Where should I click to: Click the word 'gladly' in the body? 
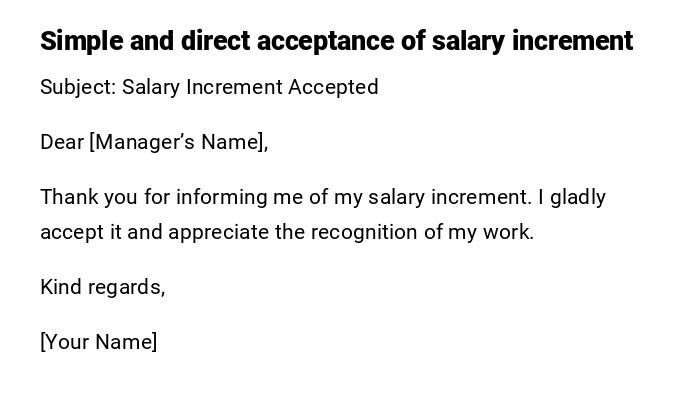pyautogui.click(x=578, y=197)
